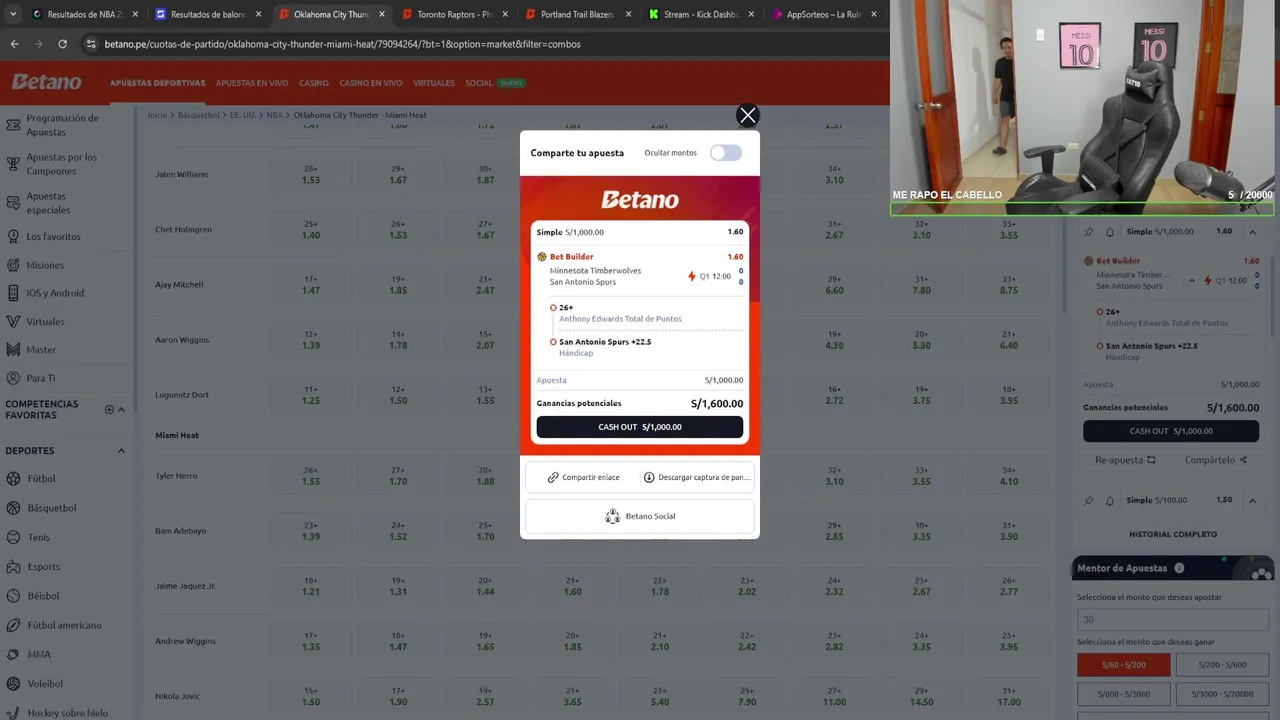Click the stake amount input field
1280x720 pixels.
click(x=1172, y=620)
